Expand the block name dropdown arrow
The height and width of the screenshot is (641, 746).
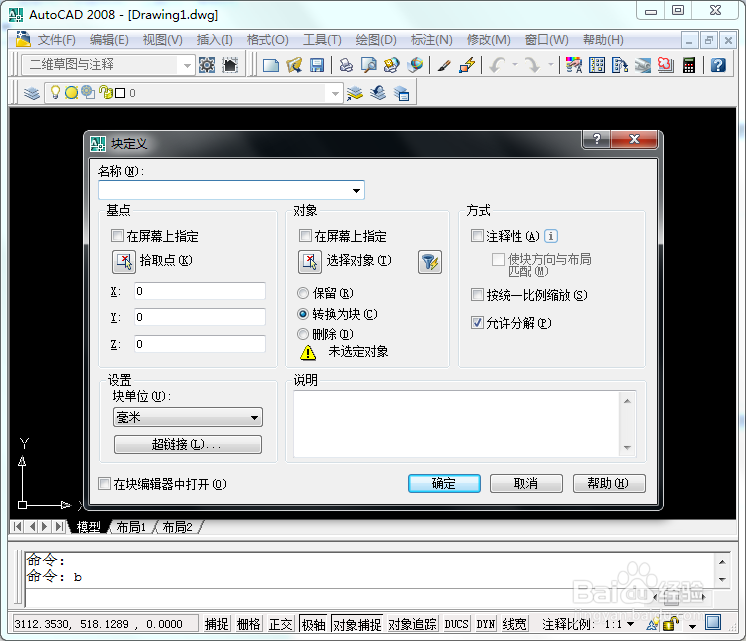point(356,190)
